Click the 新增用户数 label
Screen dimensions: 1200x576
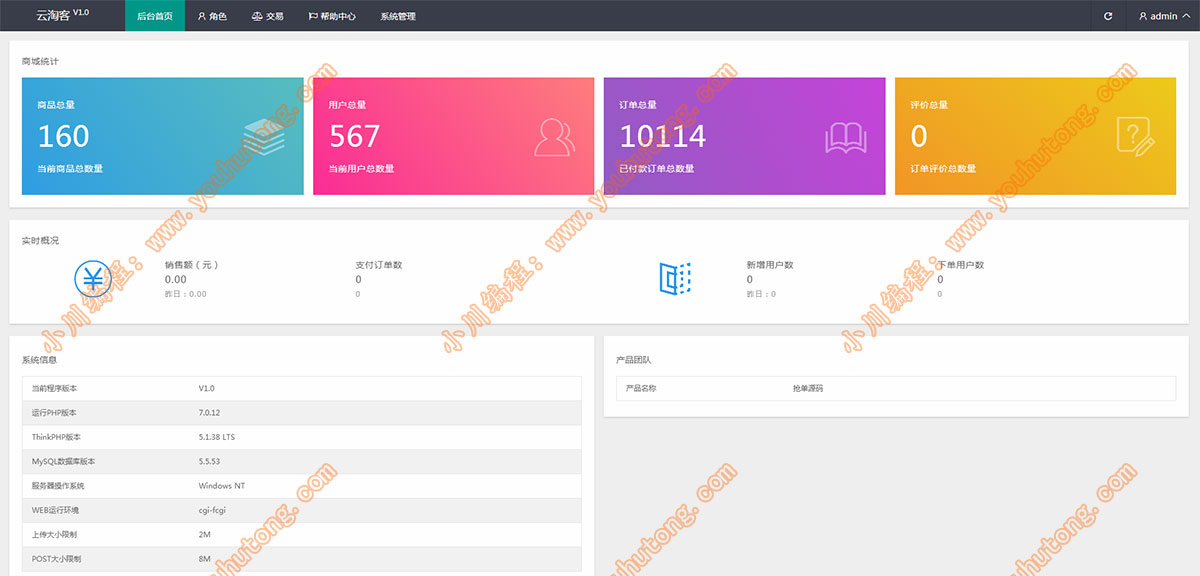pos(770,265)
